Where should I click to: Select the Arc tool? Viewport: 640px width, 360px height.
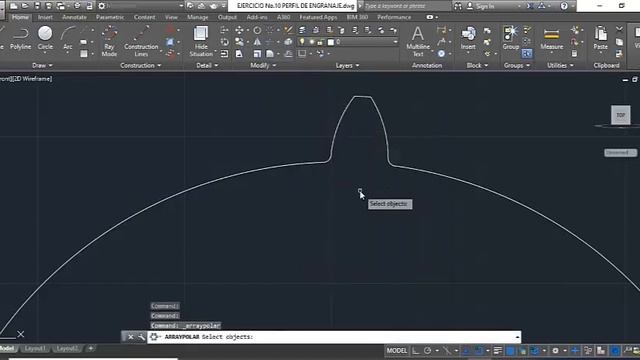point(68,38)
